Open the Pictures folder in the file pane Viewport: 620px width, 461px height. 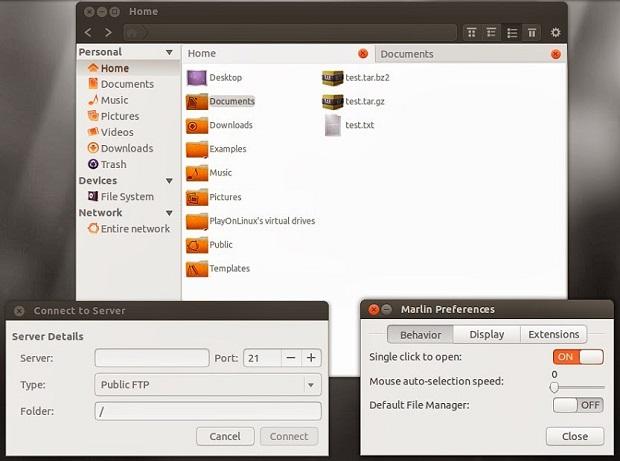point(214,197)
